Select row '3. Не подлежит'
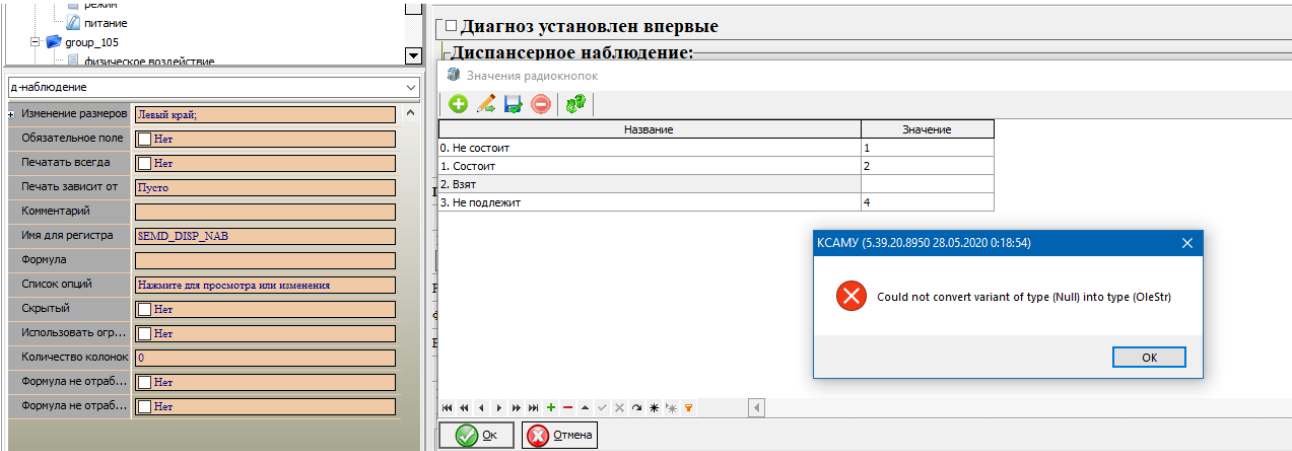 point(716,202)
